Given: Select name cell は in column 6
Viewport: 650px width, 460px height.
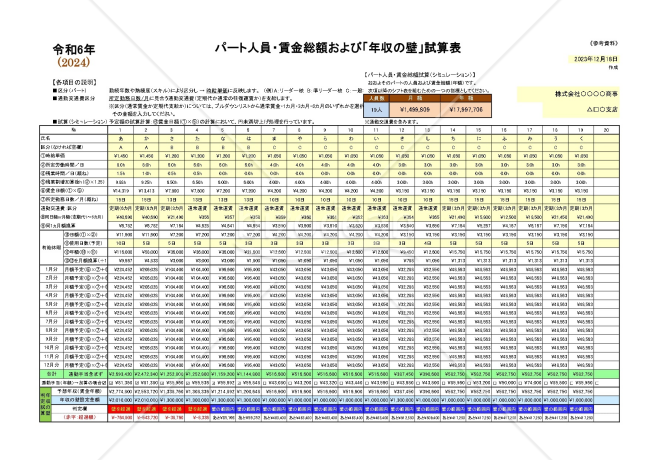Looking at the screenshot, I should (x=248, y=139).
